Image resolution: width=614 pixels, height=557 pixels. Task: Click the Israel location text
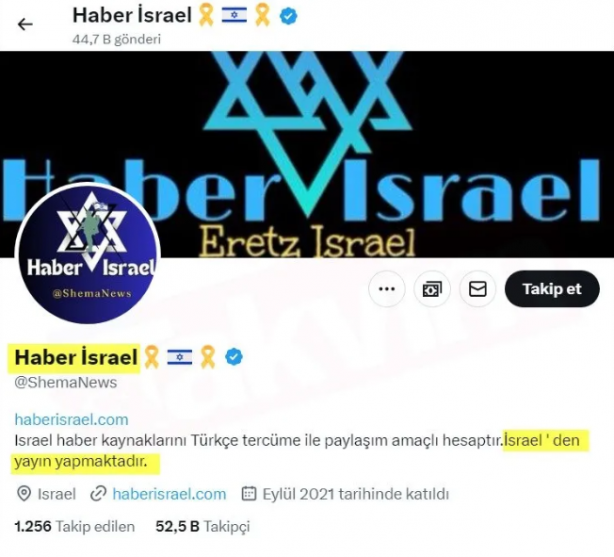click(56, 494)
